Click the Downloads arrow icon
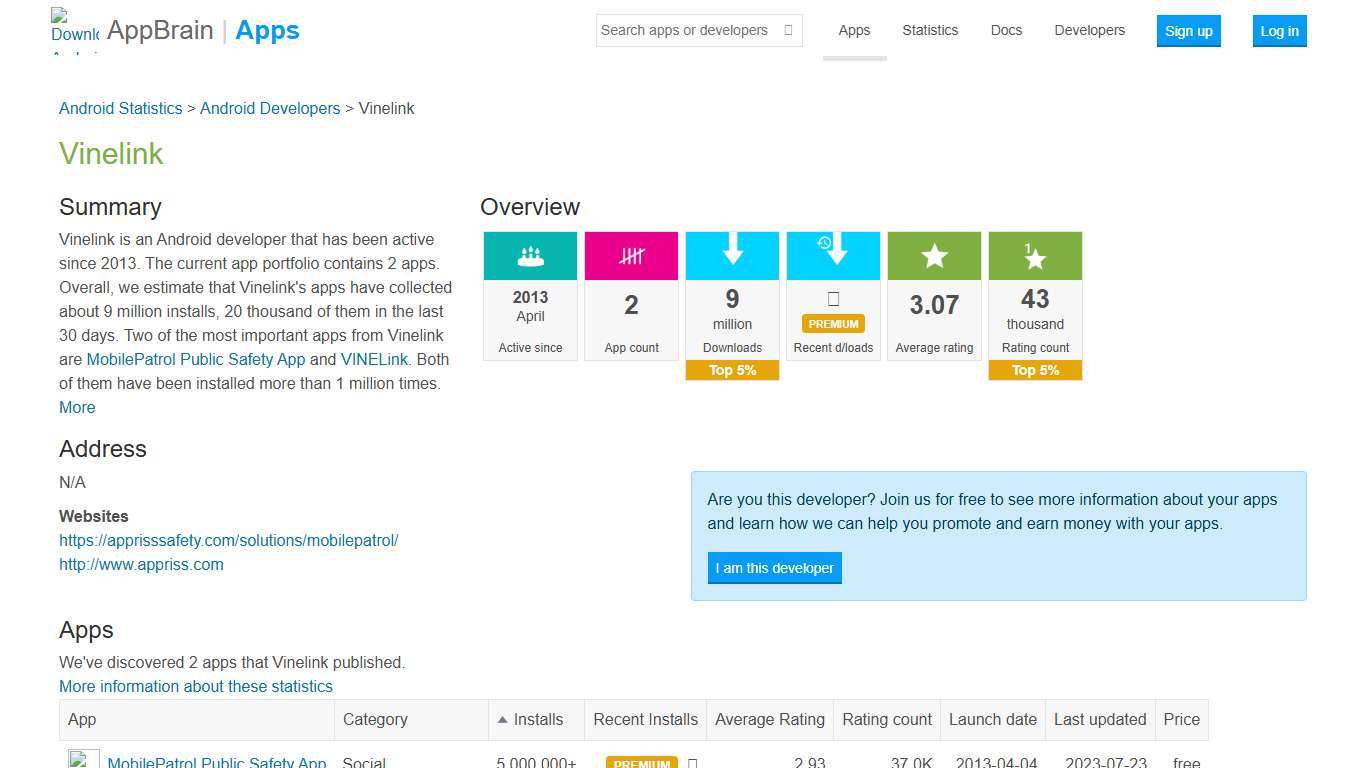 coord(732,255)
